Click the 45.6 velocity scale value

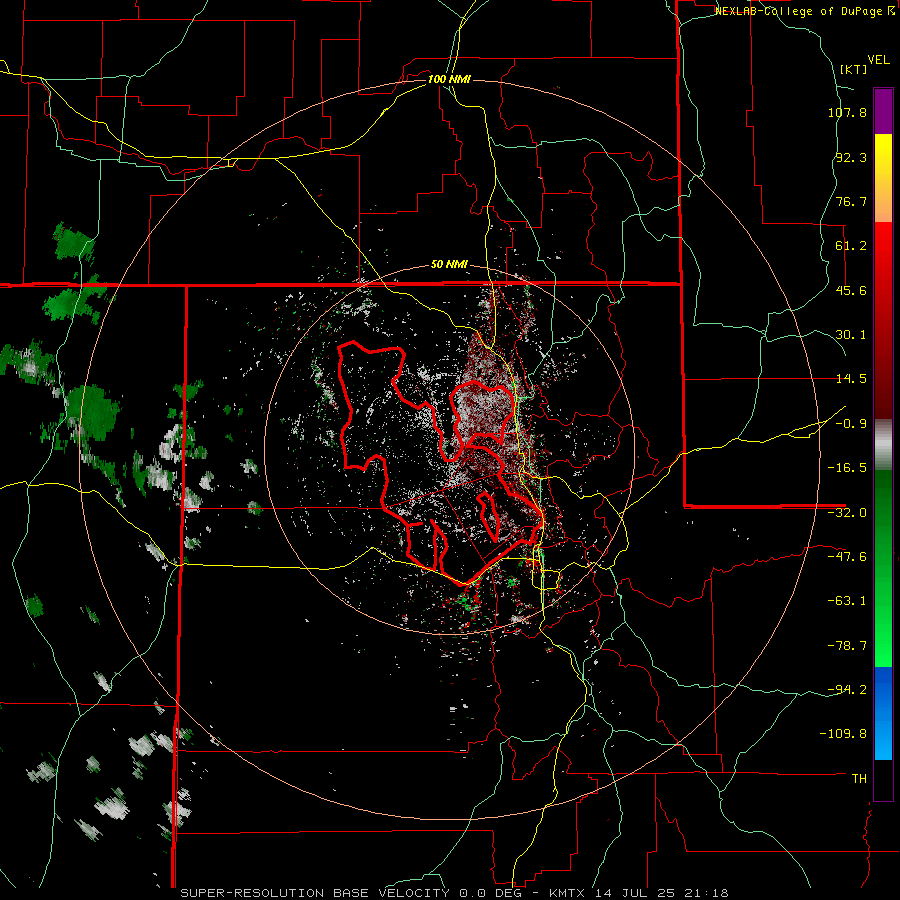coord(851,290)
